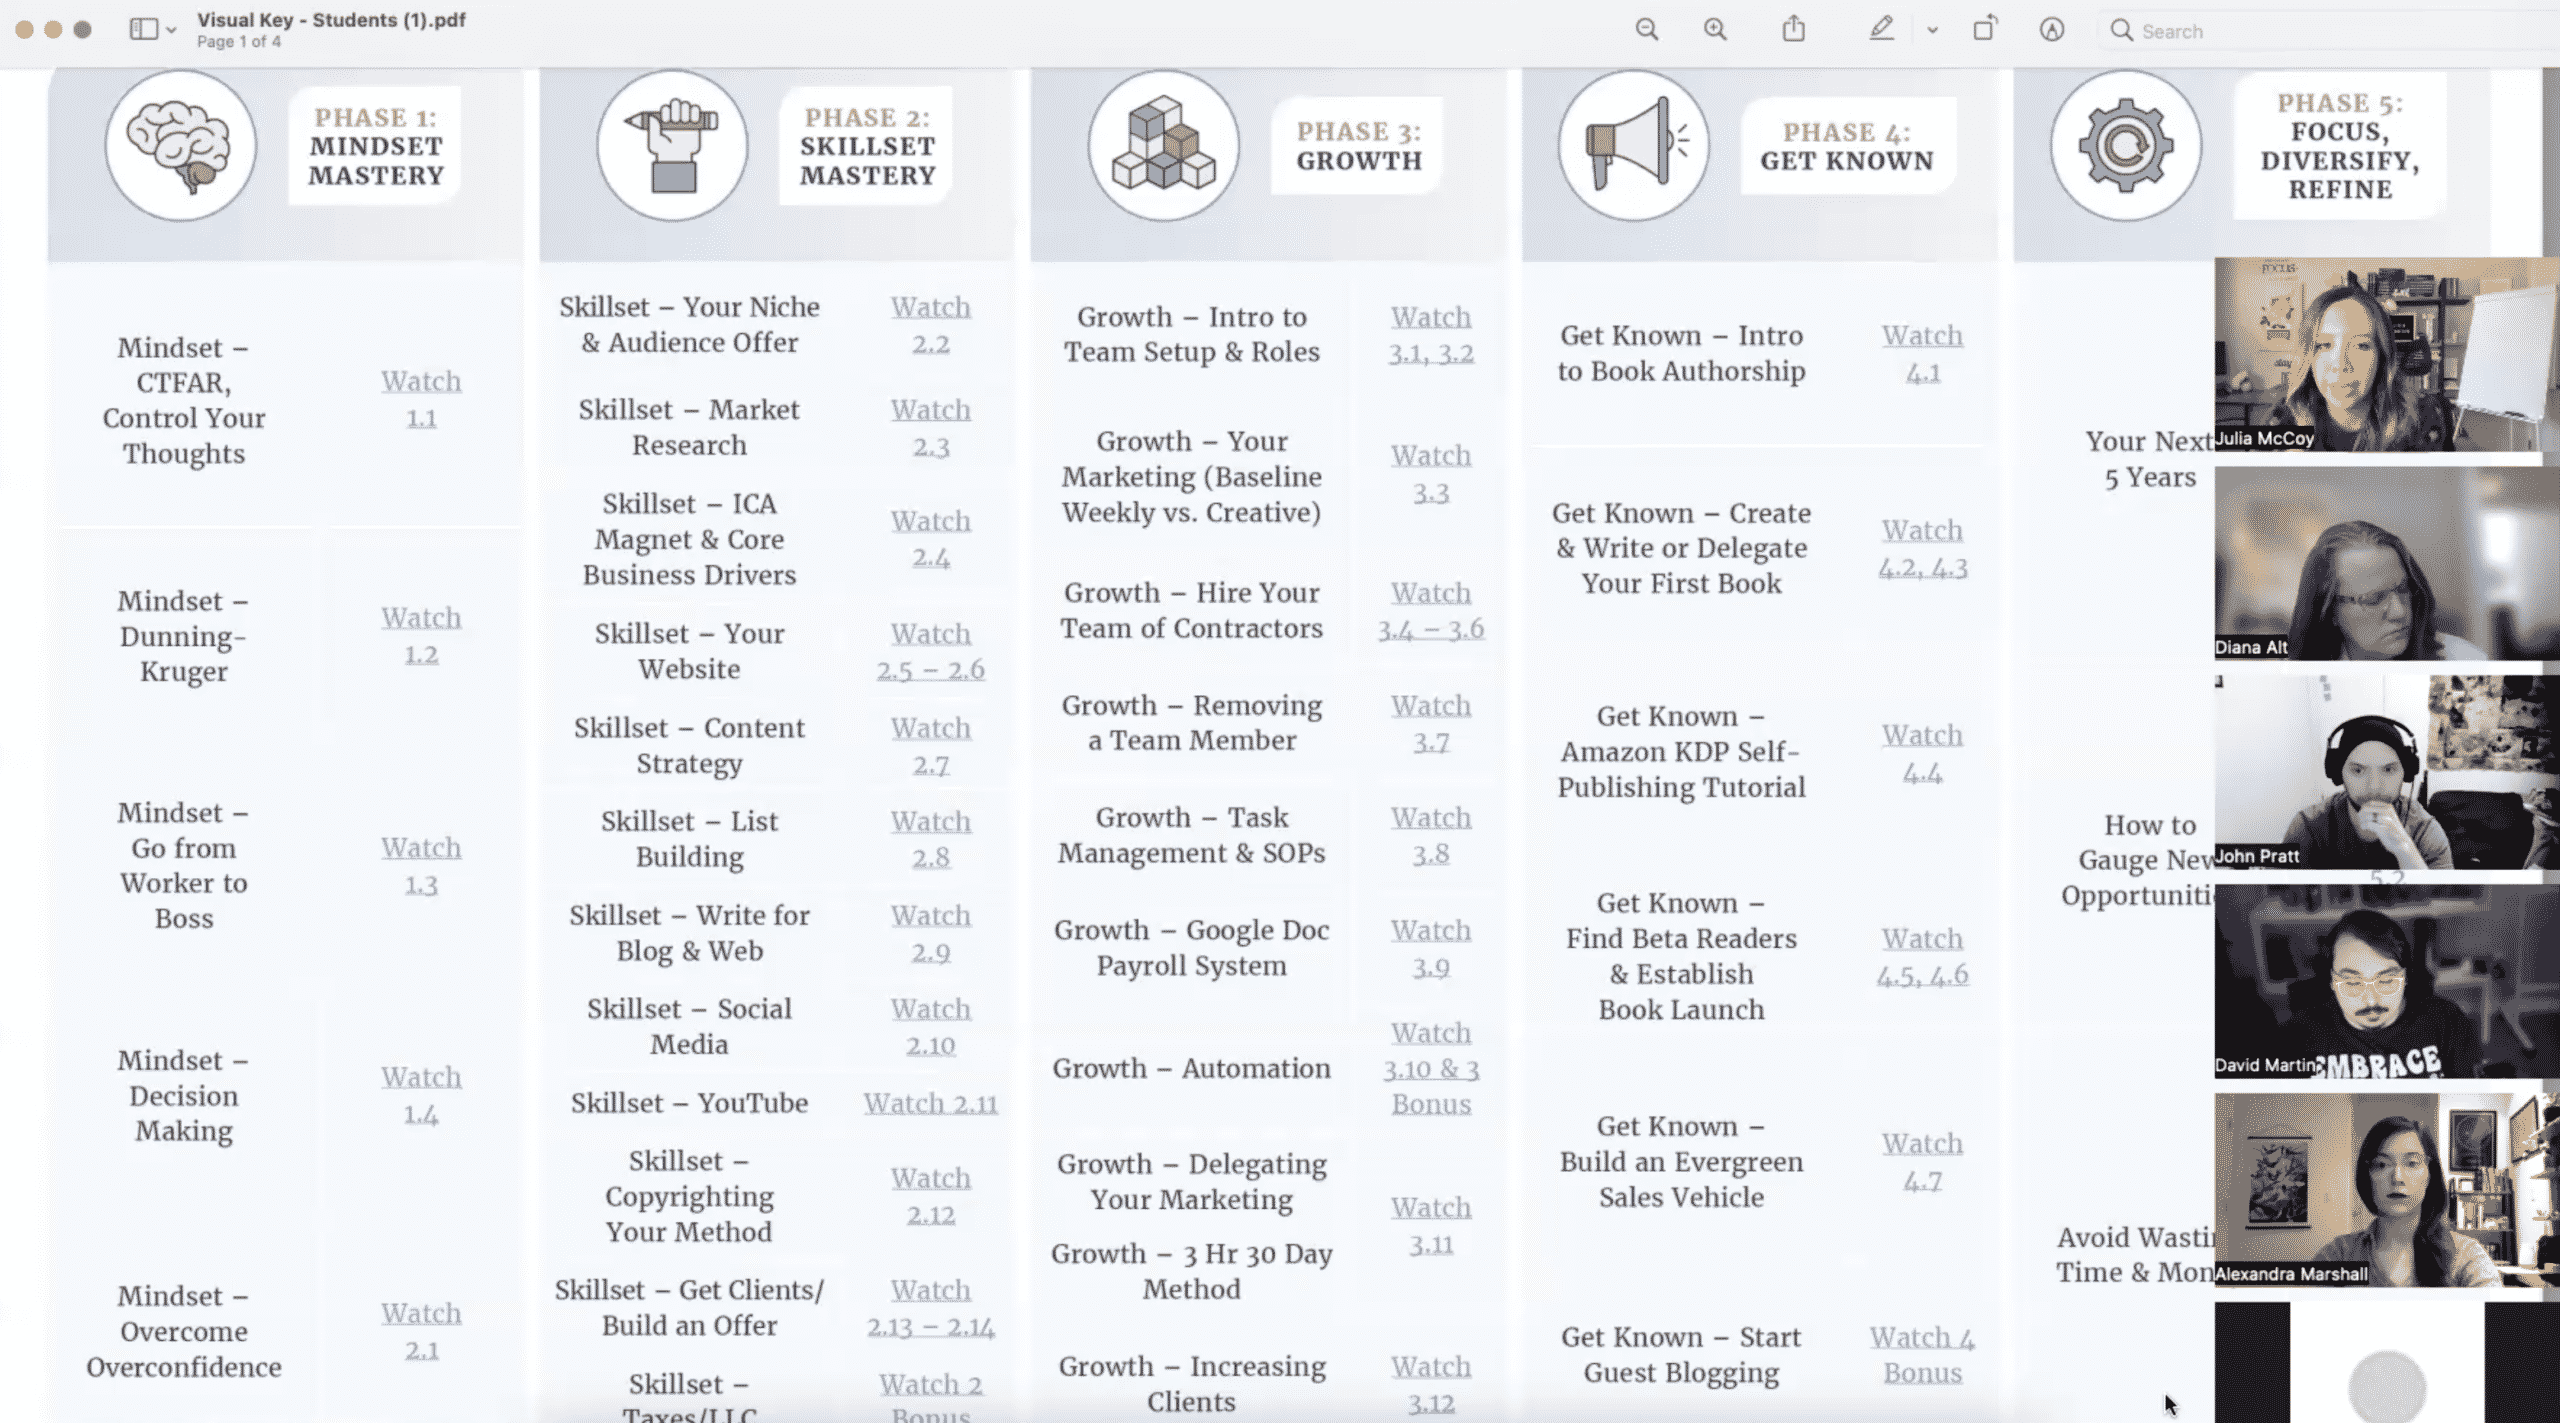Image resolution: width=2560 pixels, height=1423 pixels.
Task: Select Watch 4.1 for Get Known Intro to Book Authorship
Action: click(1922, 352)
